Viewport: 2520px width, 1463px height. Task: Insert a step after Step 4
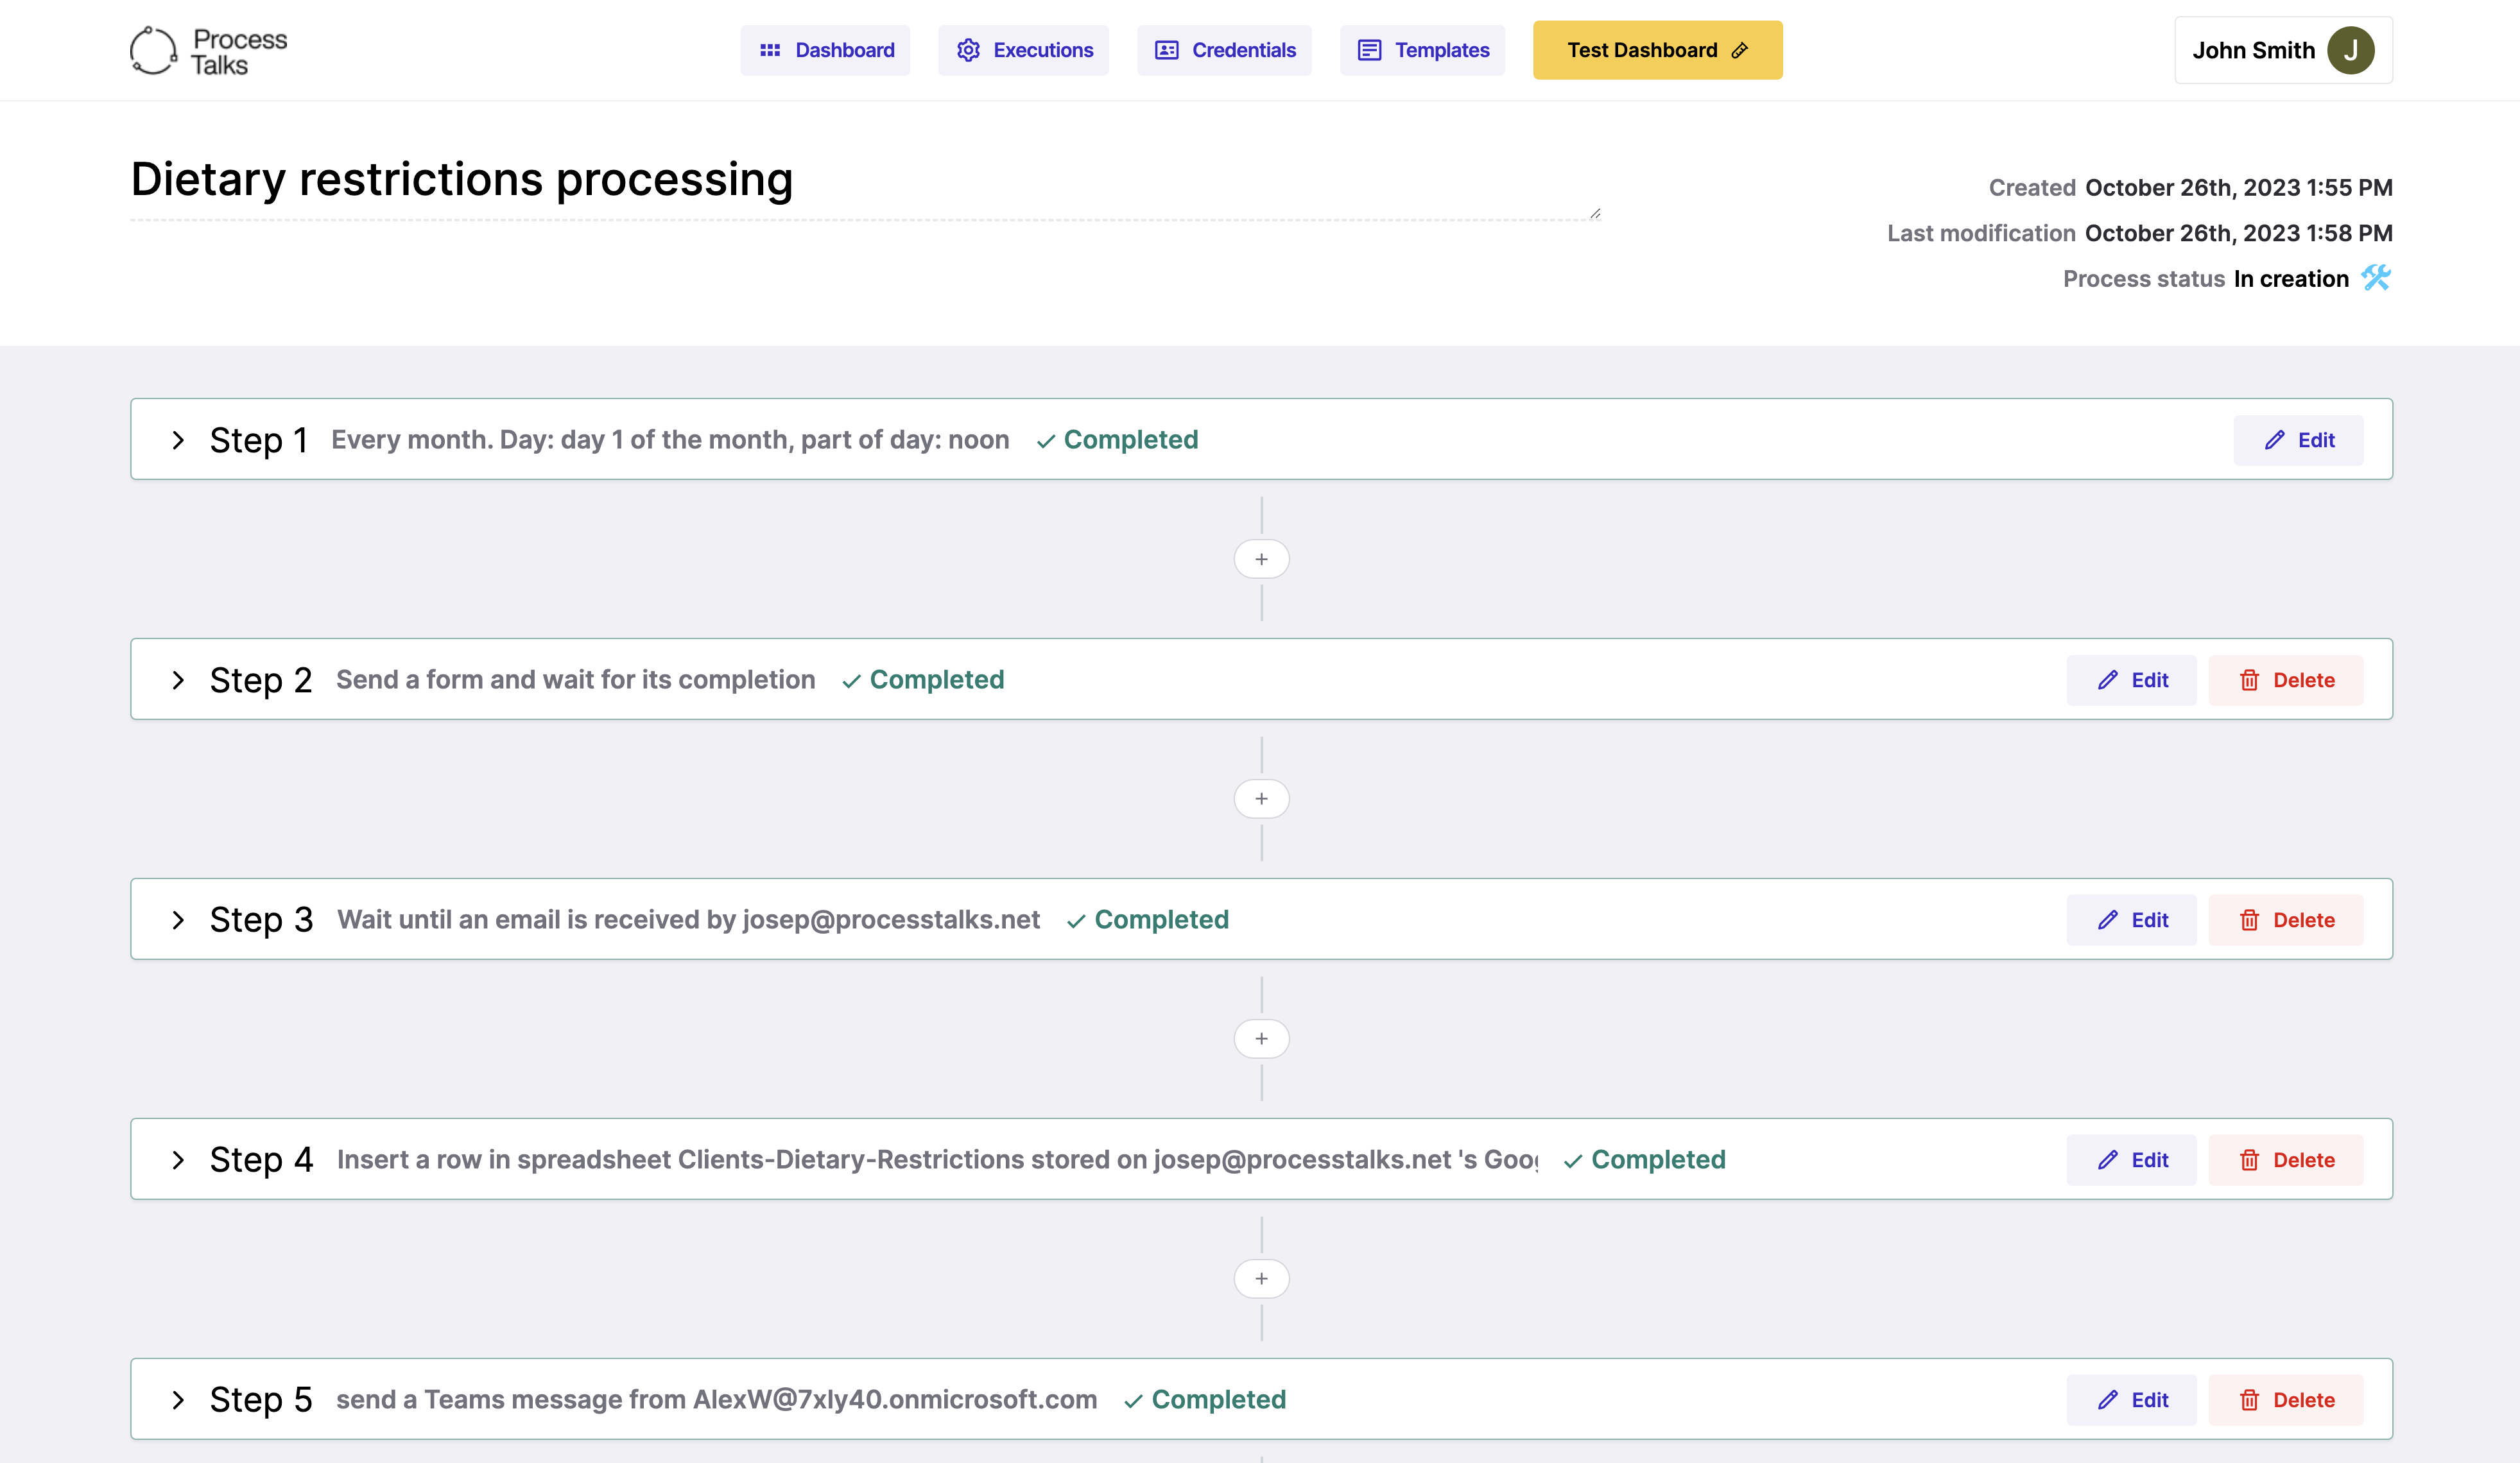1261,1279
